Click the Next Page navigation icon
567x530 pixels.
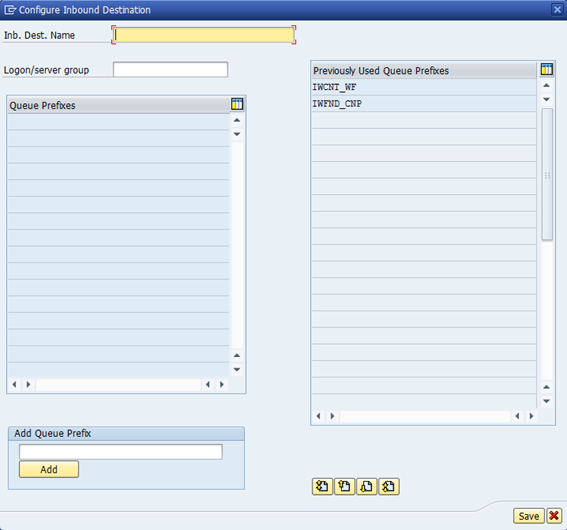point(366,487)
